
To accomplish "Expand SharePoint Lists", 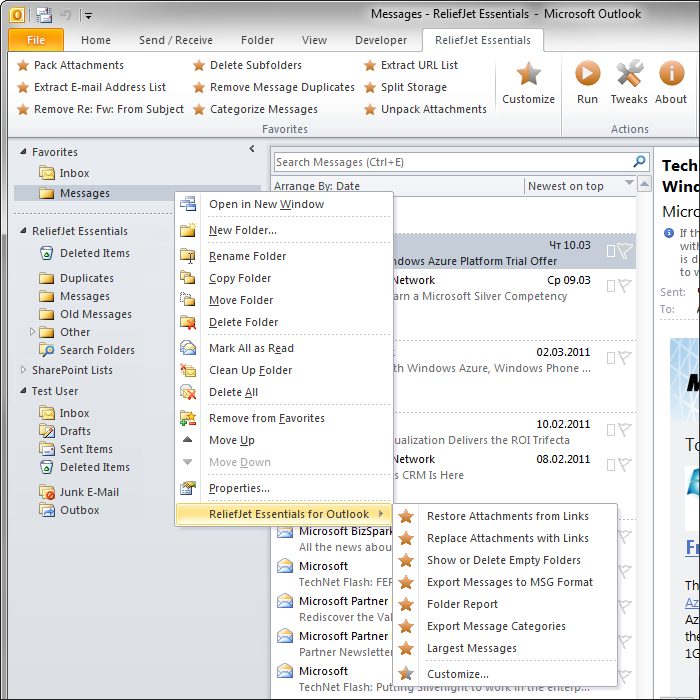I will coord(24,370).
